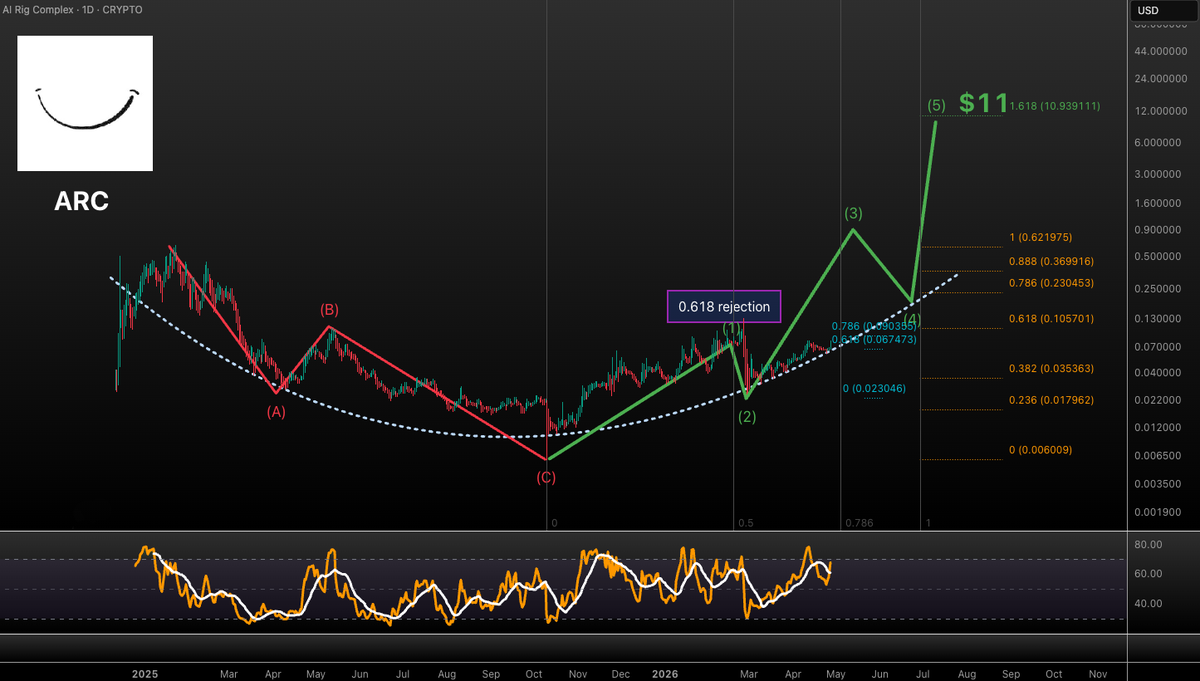Click the 80.00 RSI axis value
The height and width of the screenshot is (681, 1200).
click(1148, 545)
